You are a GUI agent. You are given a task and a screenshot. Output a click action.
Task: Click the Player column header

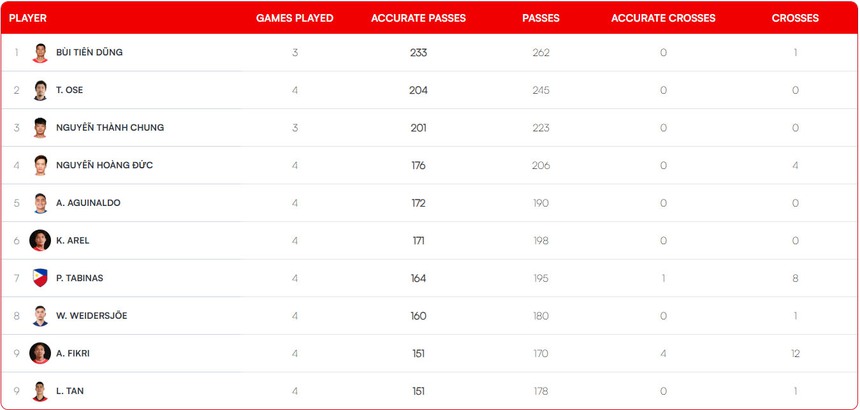click(28, 18)
